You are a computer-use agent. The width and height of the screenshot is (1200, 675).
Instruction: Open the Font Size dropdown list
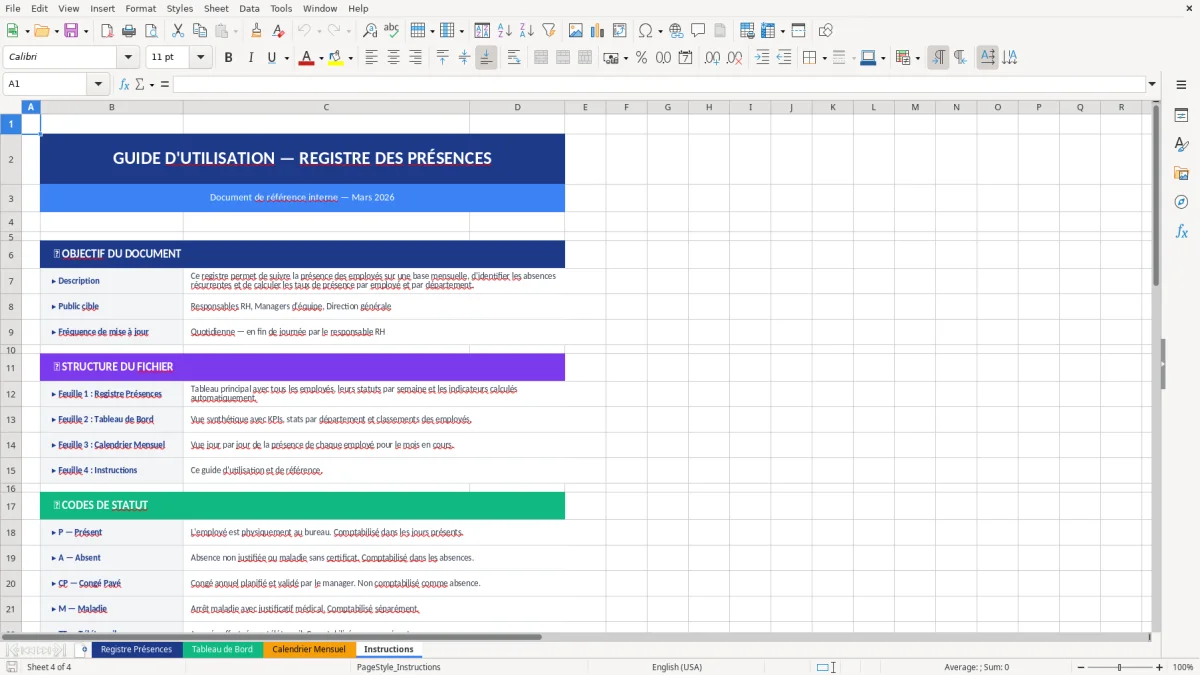[201, 58]
